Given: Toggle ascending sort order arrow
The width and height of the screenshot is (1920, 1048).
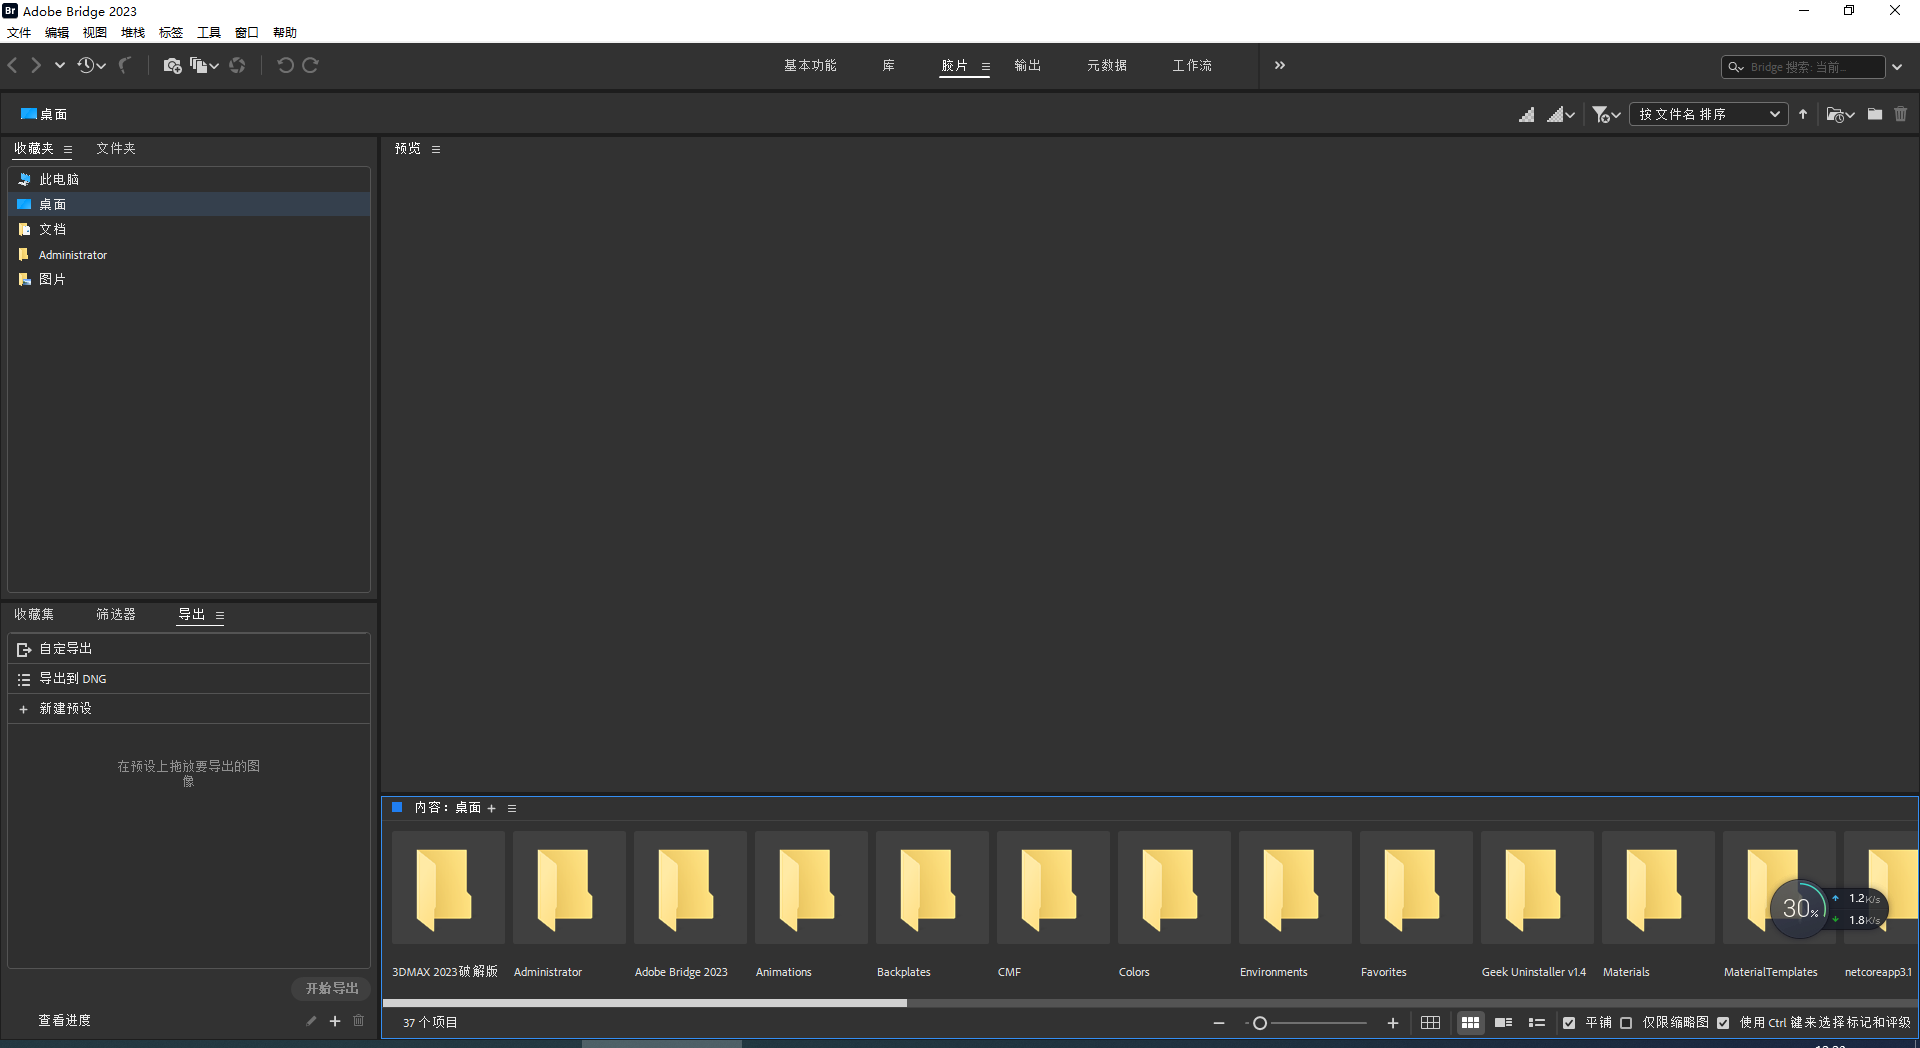Looking at the screenshot, I should 1803,115.
